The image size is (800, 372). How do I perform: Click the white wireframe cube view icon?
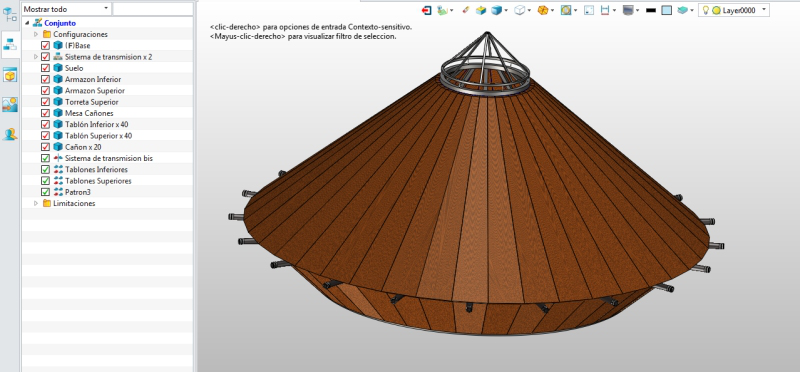coord(519,10)
